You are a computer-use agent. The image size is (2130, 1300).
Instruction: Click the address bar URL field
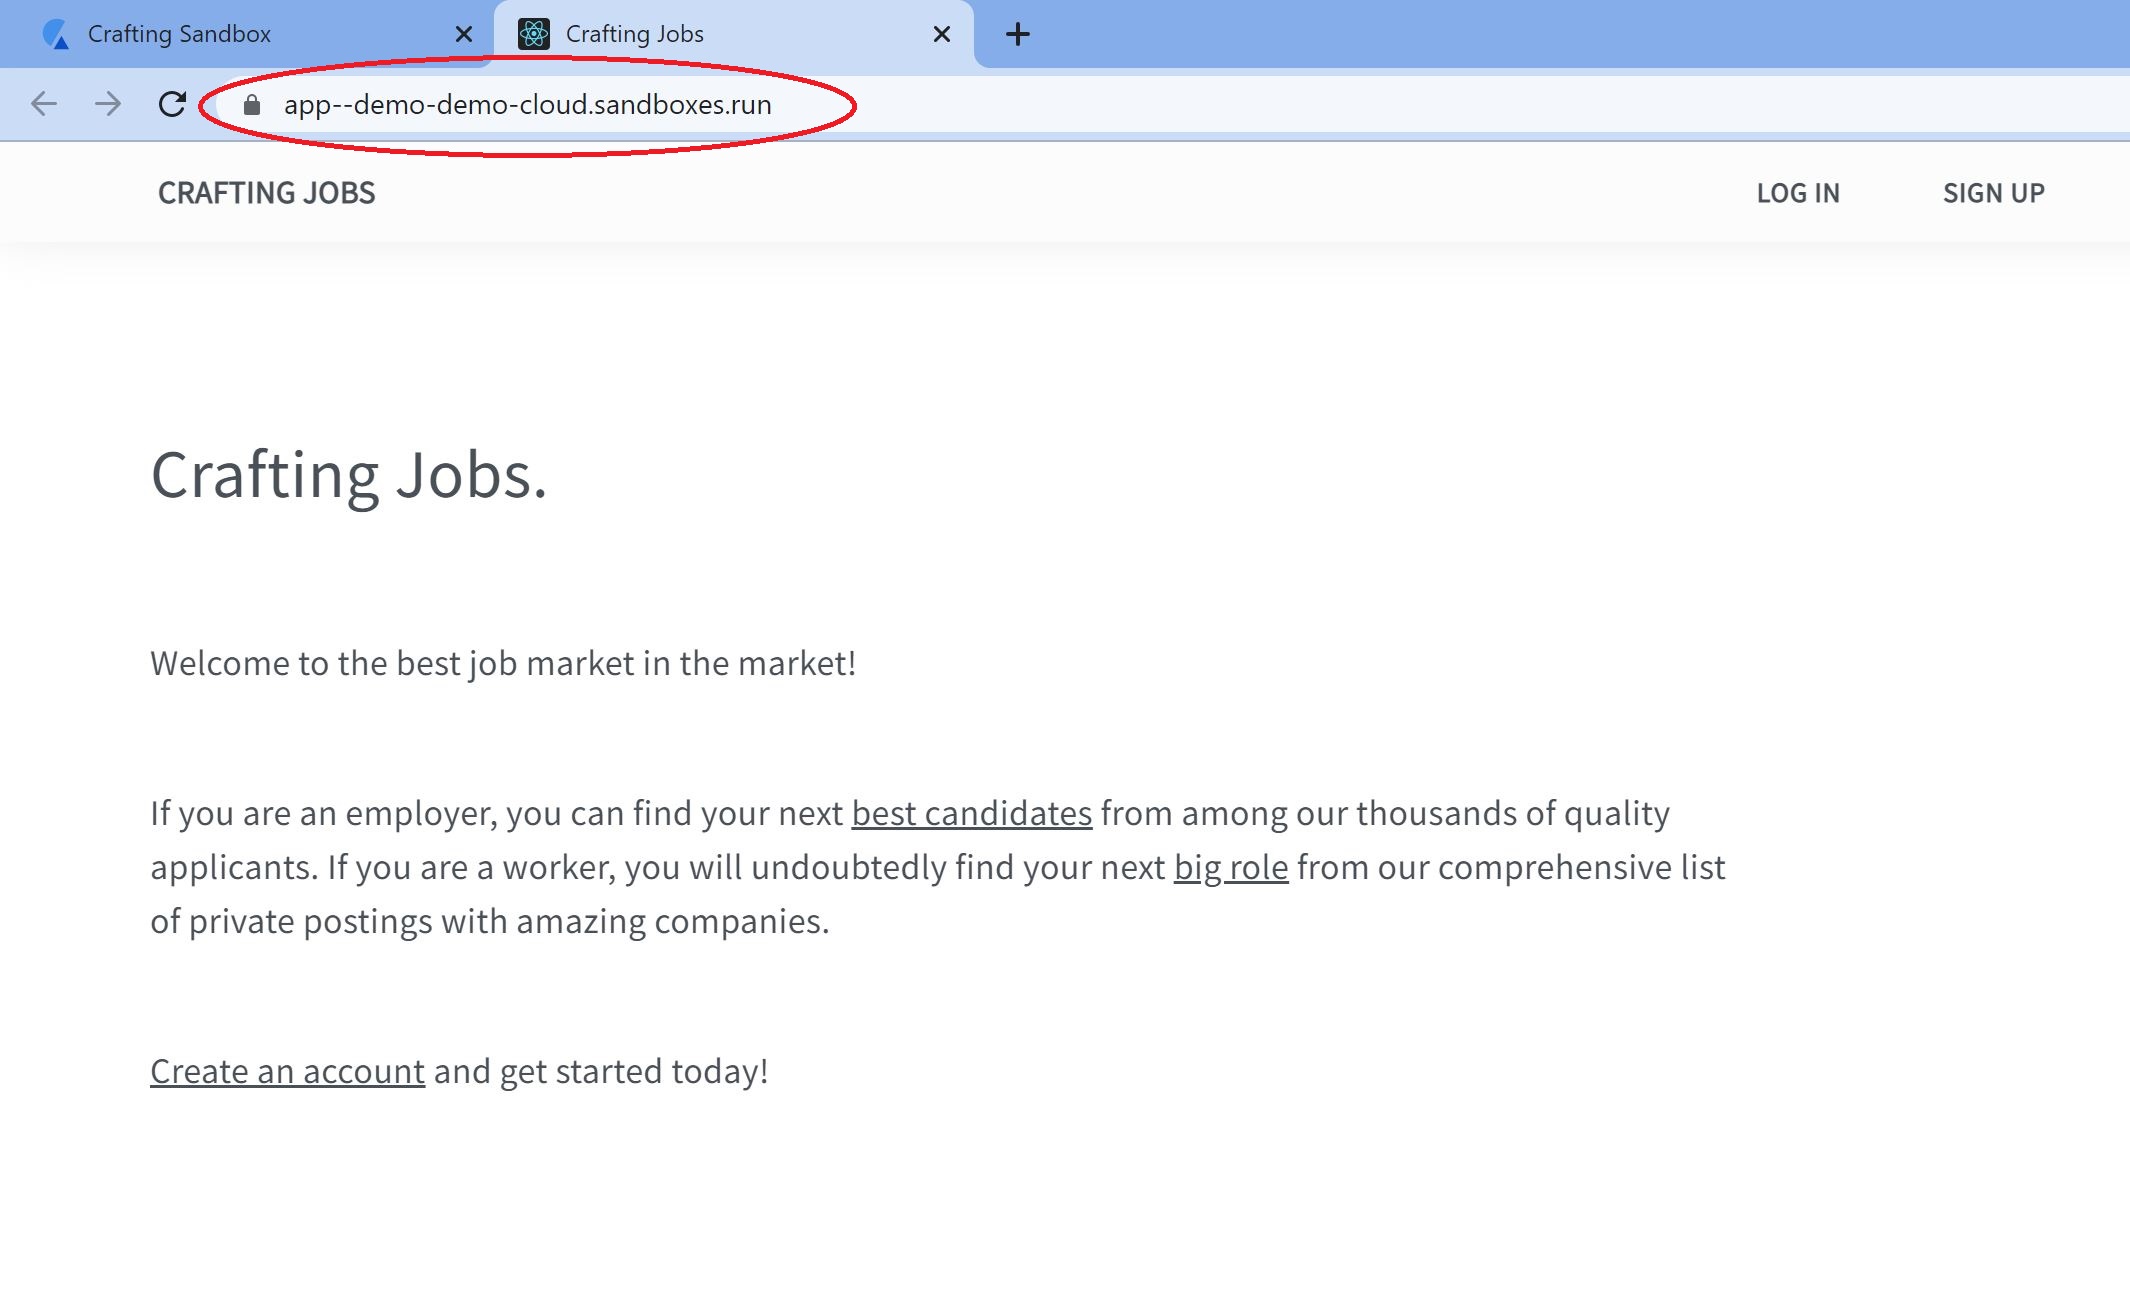[x=528, y=105]
